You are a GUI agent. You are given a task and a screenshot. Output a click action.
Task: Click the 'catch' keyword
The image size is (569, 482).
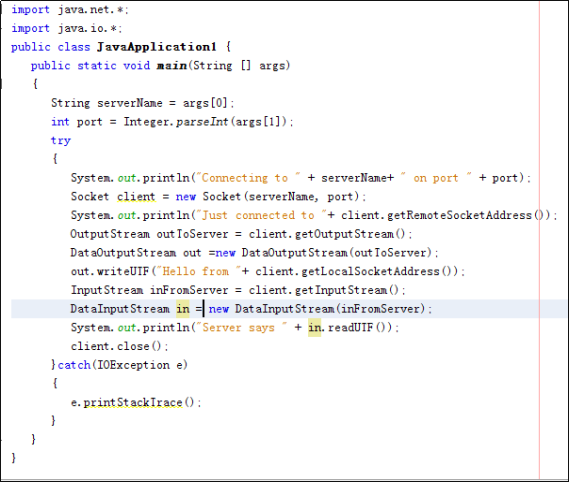pyautogui.click(x=74, y=365)
